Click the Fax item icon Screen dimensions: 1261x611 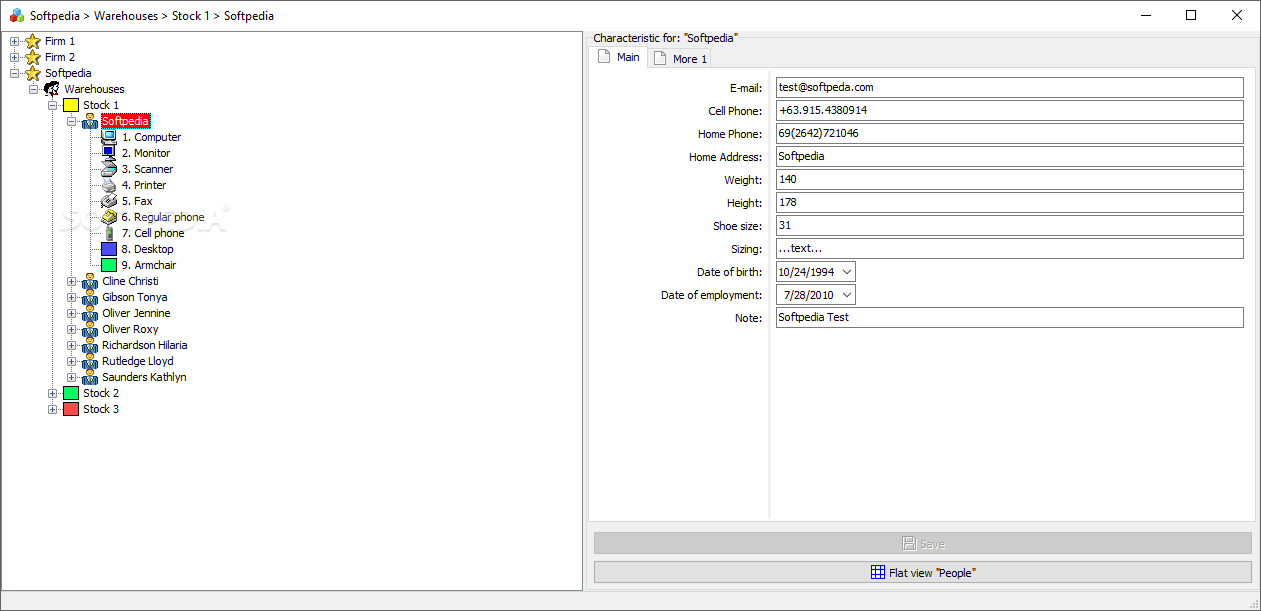pyautogui.click(x=109, y=201)
